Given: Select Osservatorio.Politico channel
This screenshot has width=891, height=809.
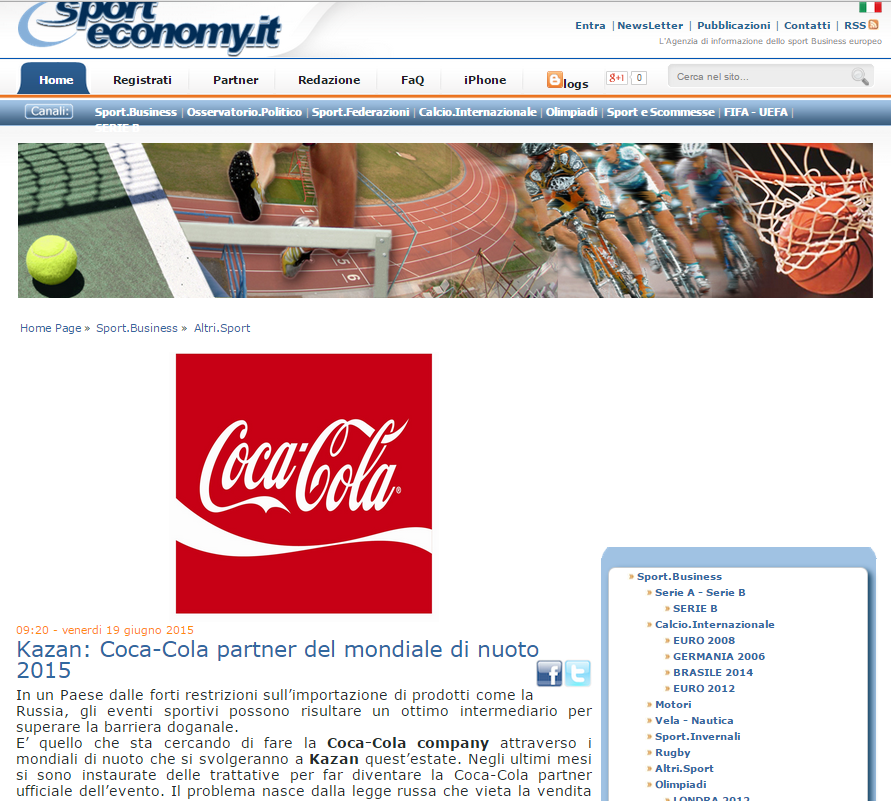Looking at the screenshot, I should point(244,112).
